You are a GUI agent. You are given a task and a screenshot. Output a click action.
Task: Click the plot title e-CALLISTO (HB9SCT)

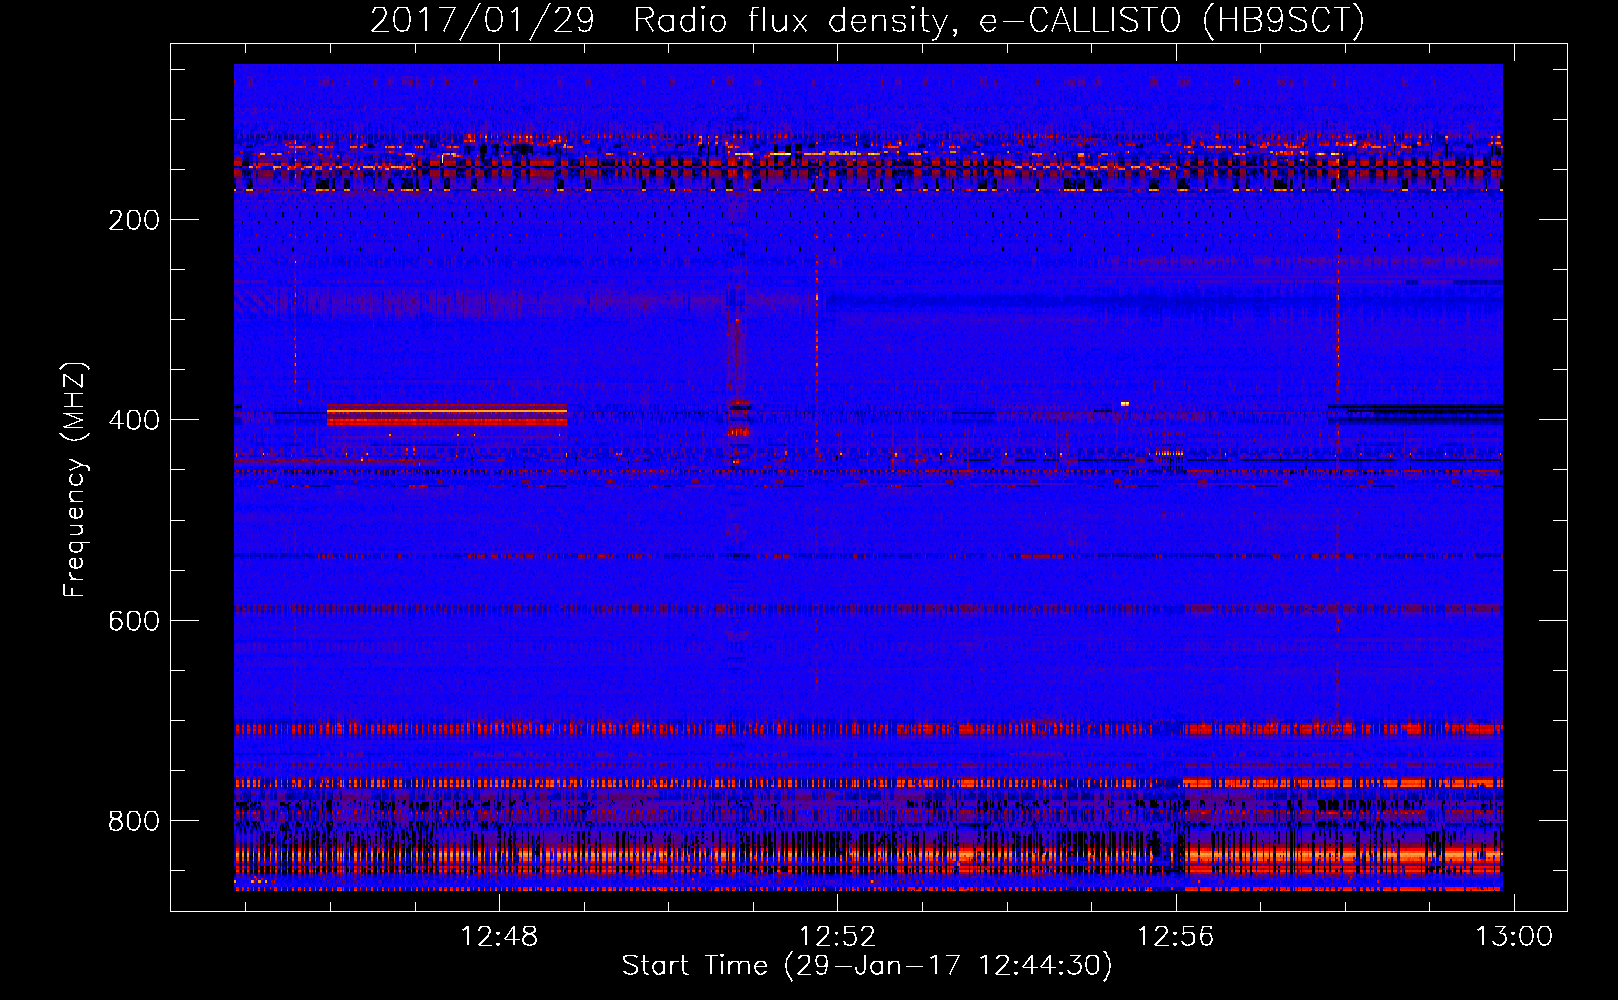coord(1171,20)
